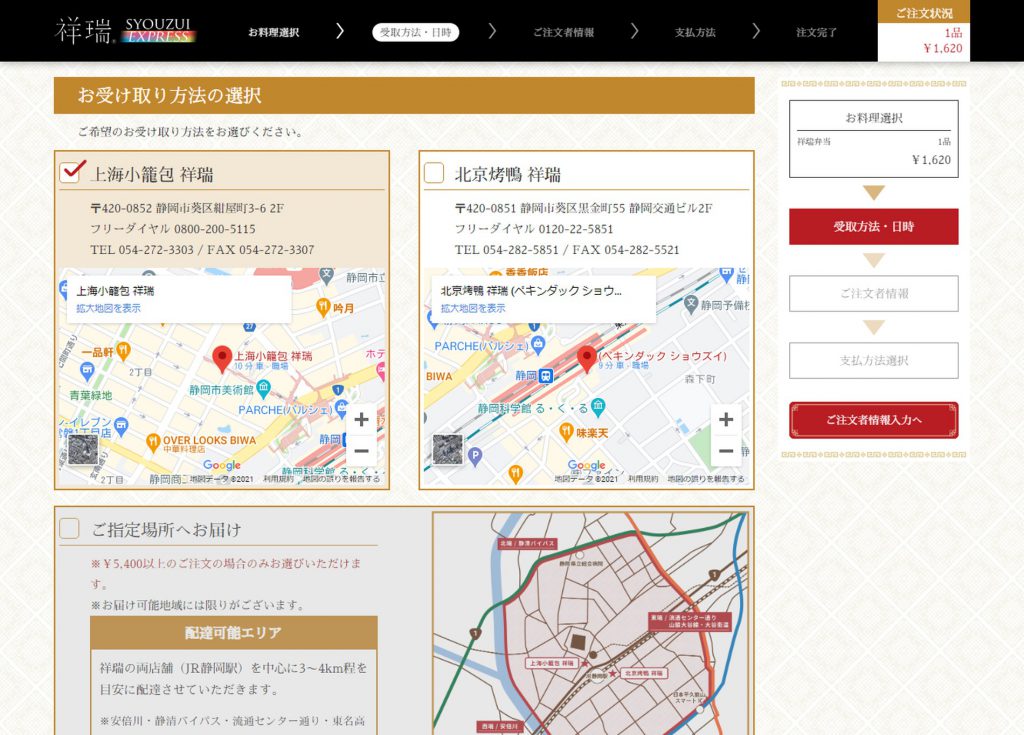Viewport: 1024px width, 735px height.
Task: Click the Google logo on 北京烤鴨 map
Action: [586, 465]
